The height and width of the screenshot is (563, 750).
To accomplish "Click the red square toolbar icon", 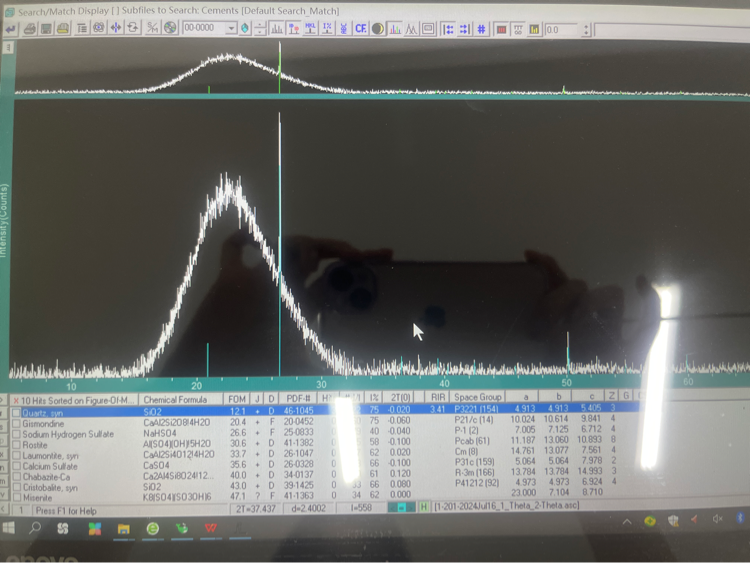I will pyautogui.click(x=500, y=29).
